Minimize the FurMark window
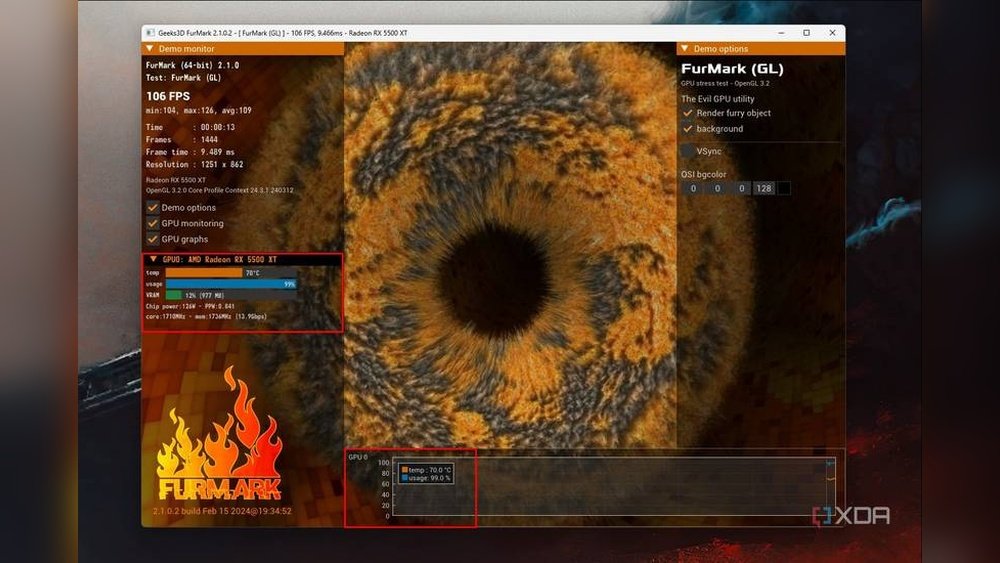This screenshot has height=563, width=1000. pyautogui.click(x=781, y=33)
